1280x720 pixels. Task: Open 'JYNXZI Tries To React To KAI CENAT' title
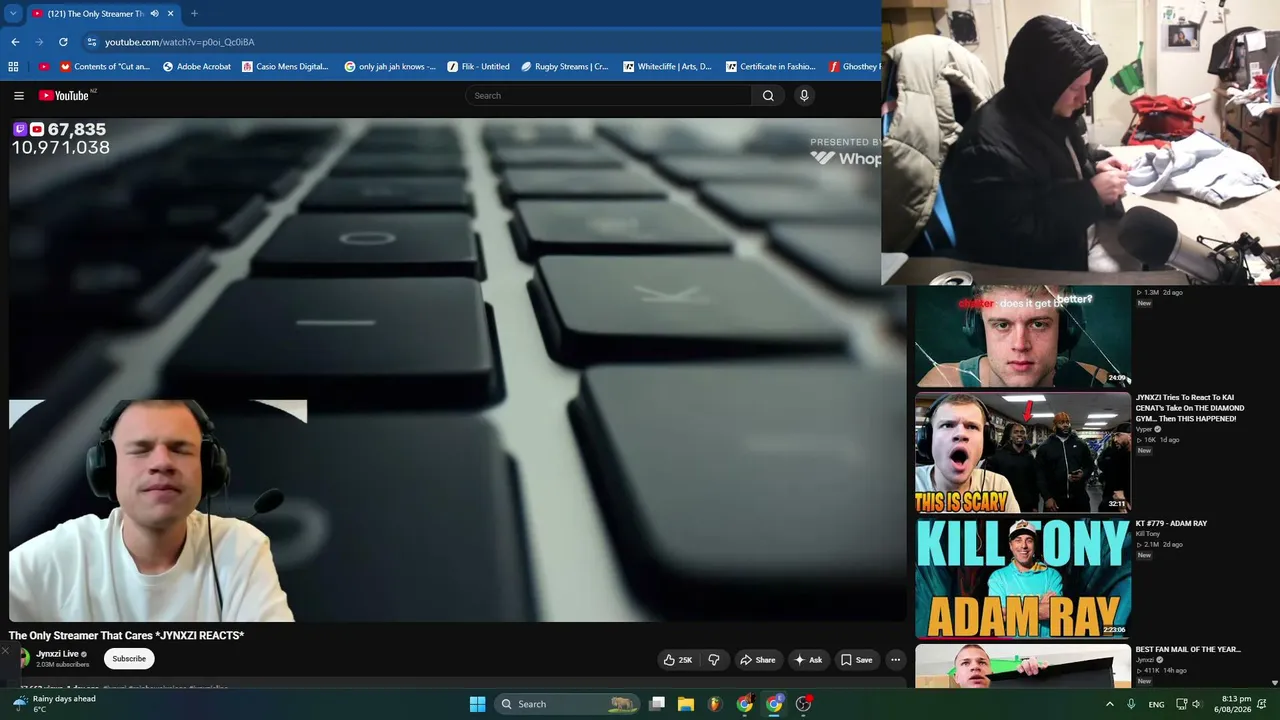click(x=1190, y=408)
